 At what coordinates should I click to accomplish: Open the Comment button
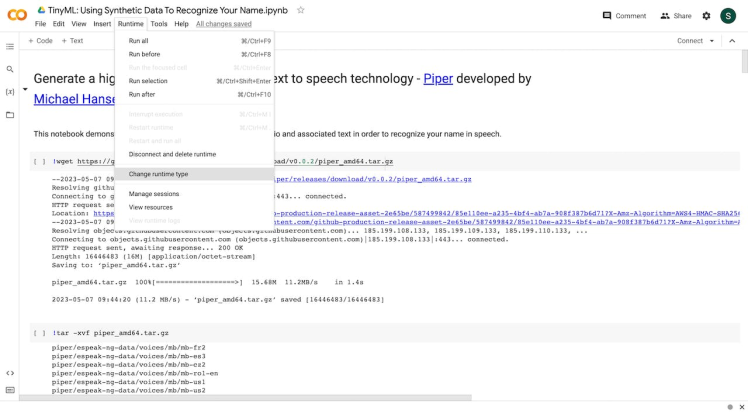pos(624,16)
